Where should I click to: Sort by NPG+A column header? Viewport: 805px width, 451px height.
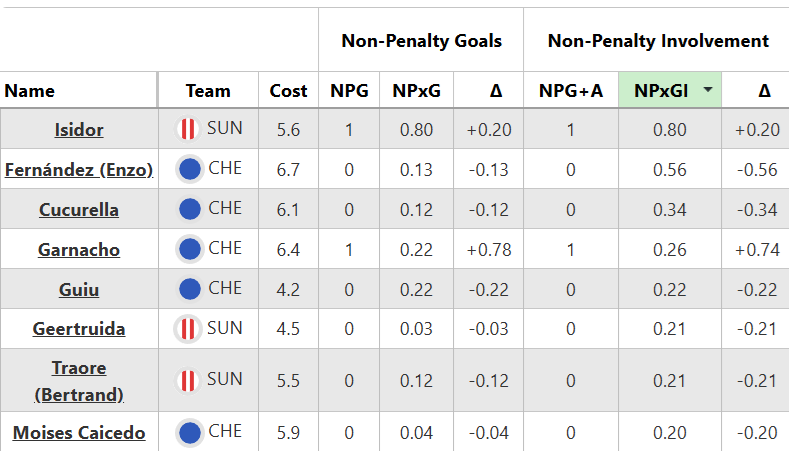click(570, 91)
